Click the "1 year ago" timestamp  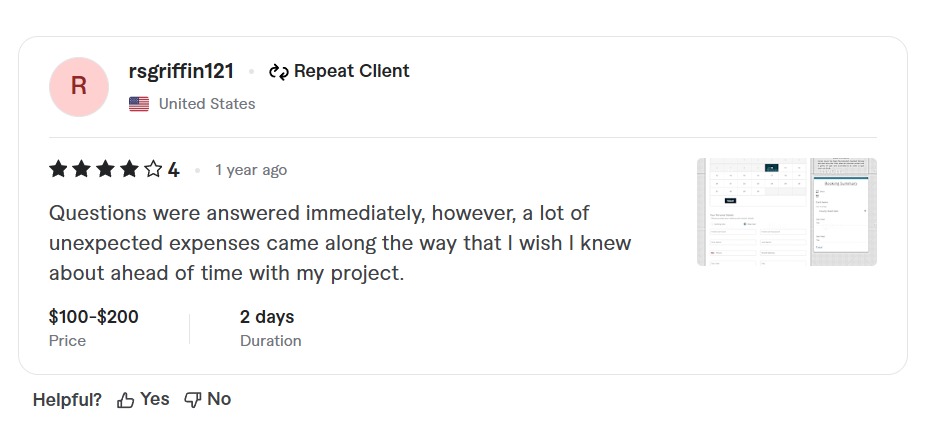(x=251, y=170)
